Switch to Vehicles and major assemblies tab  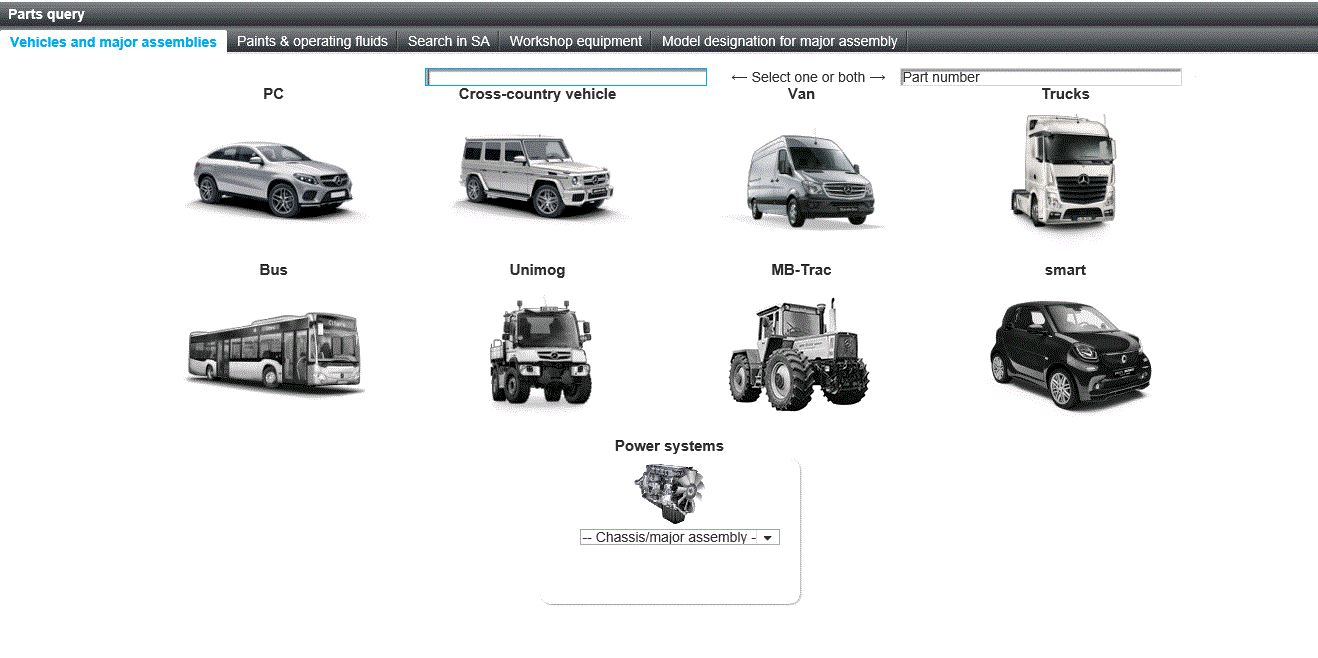[113, 42]
